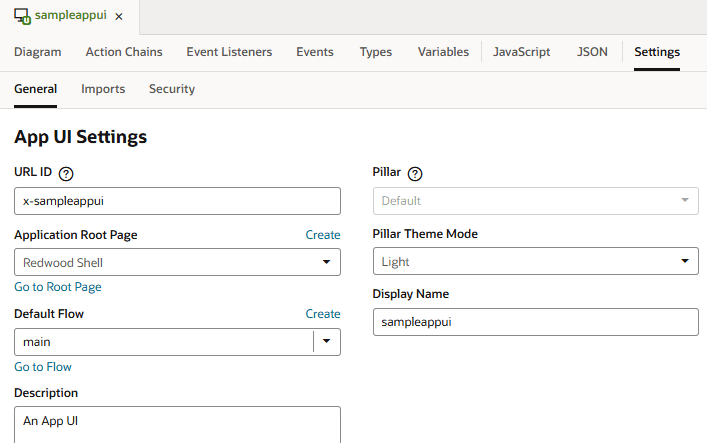Click the Redwood Shell value in combo box
The height and width of the screenshot is (443, 707).
(x=63, y=263)
